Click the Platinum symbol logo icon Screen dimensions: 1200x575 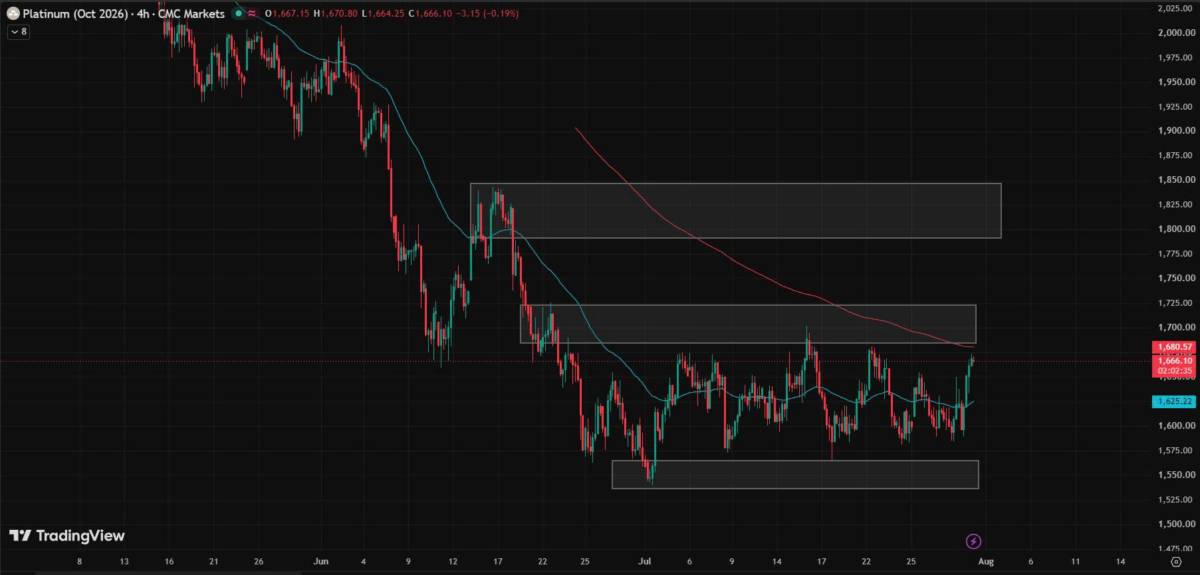(x=14, y=14)
